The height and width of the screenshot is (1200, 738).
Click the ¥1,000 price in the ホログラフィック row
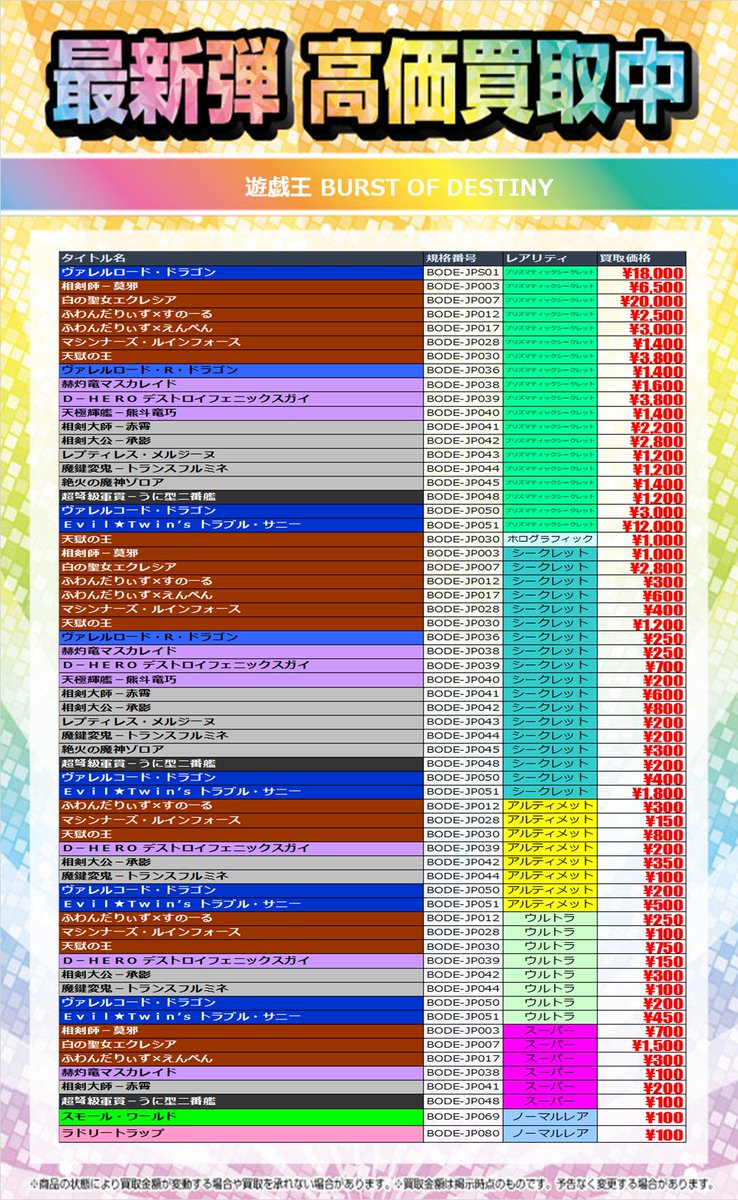click(x=657, y=539)
